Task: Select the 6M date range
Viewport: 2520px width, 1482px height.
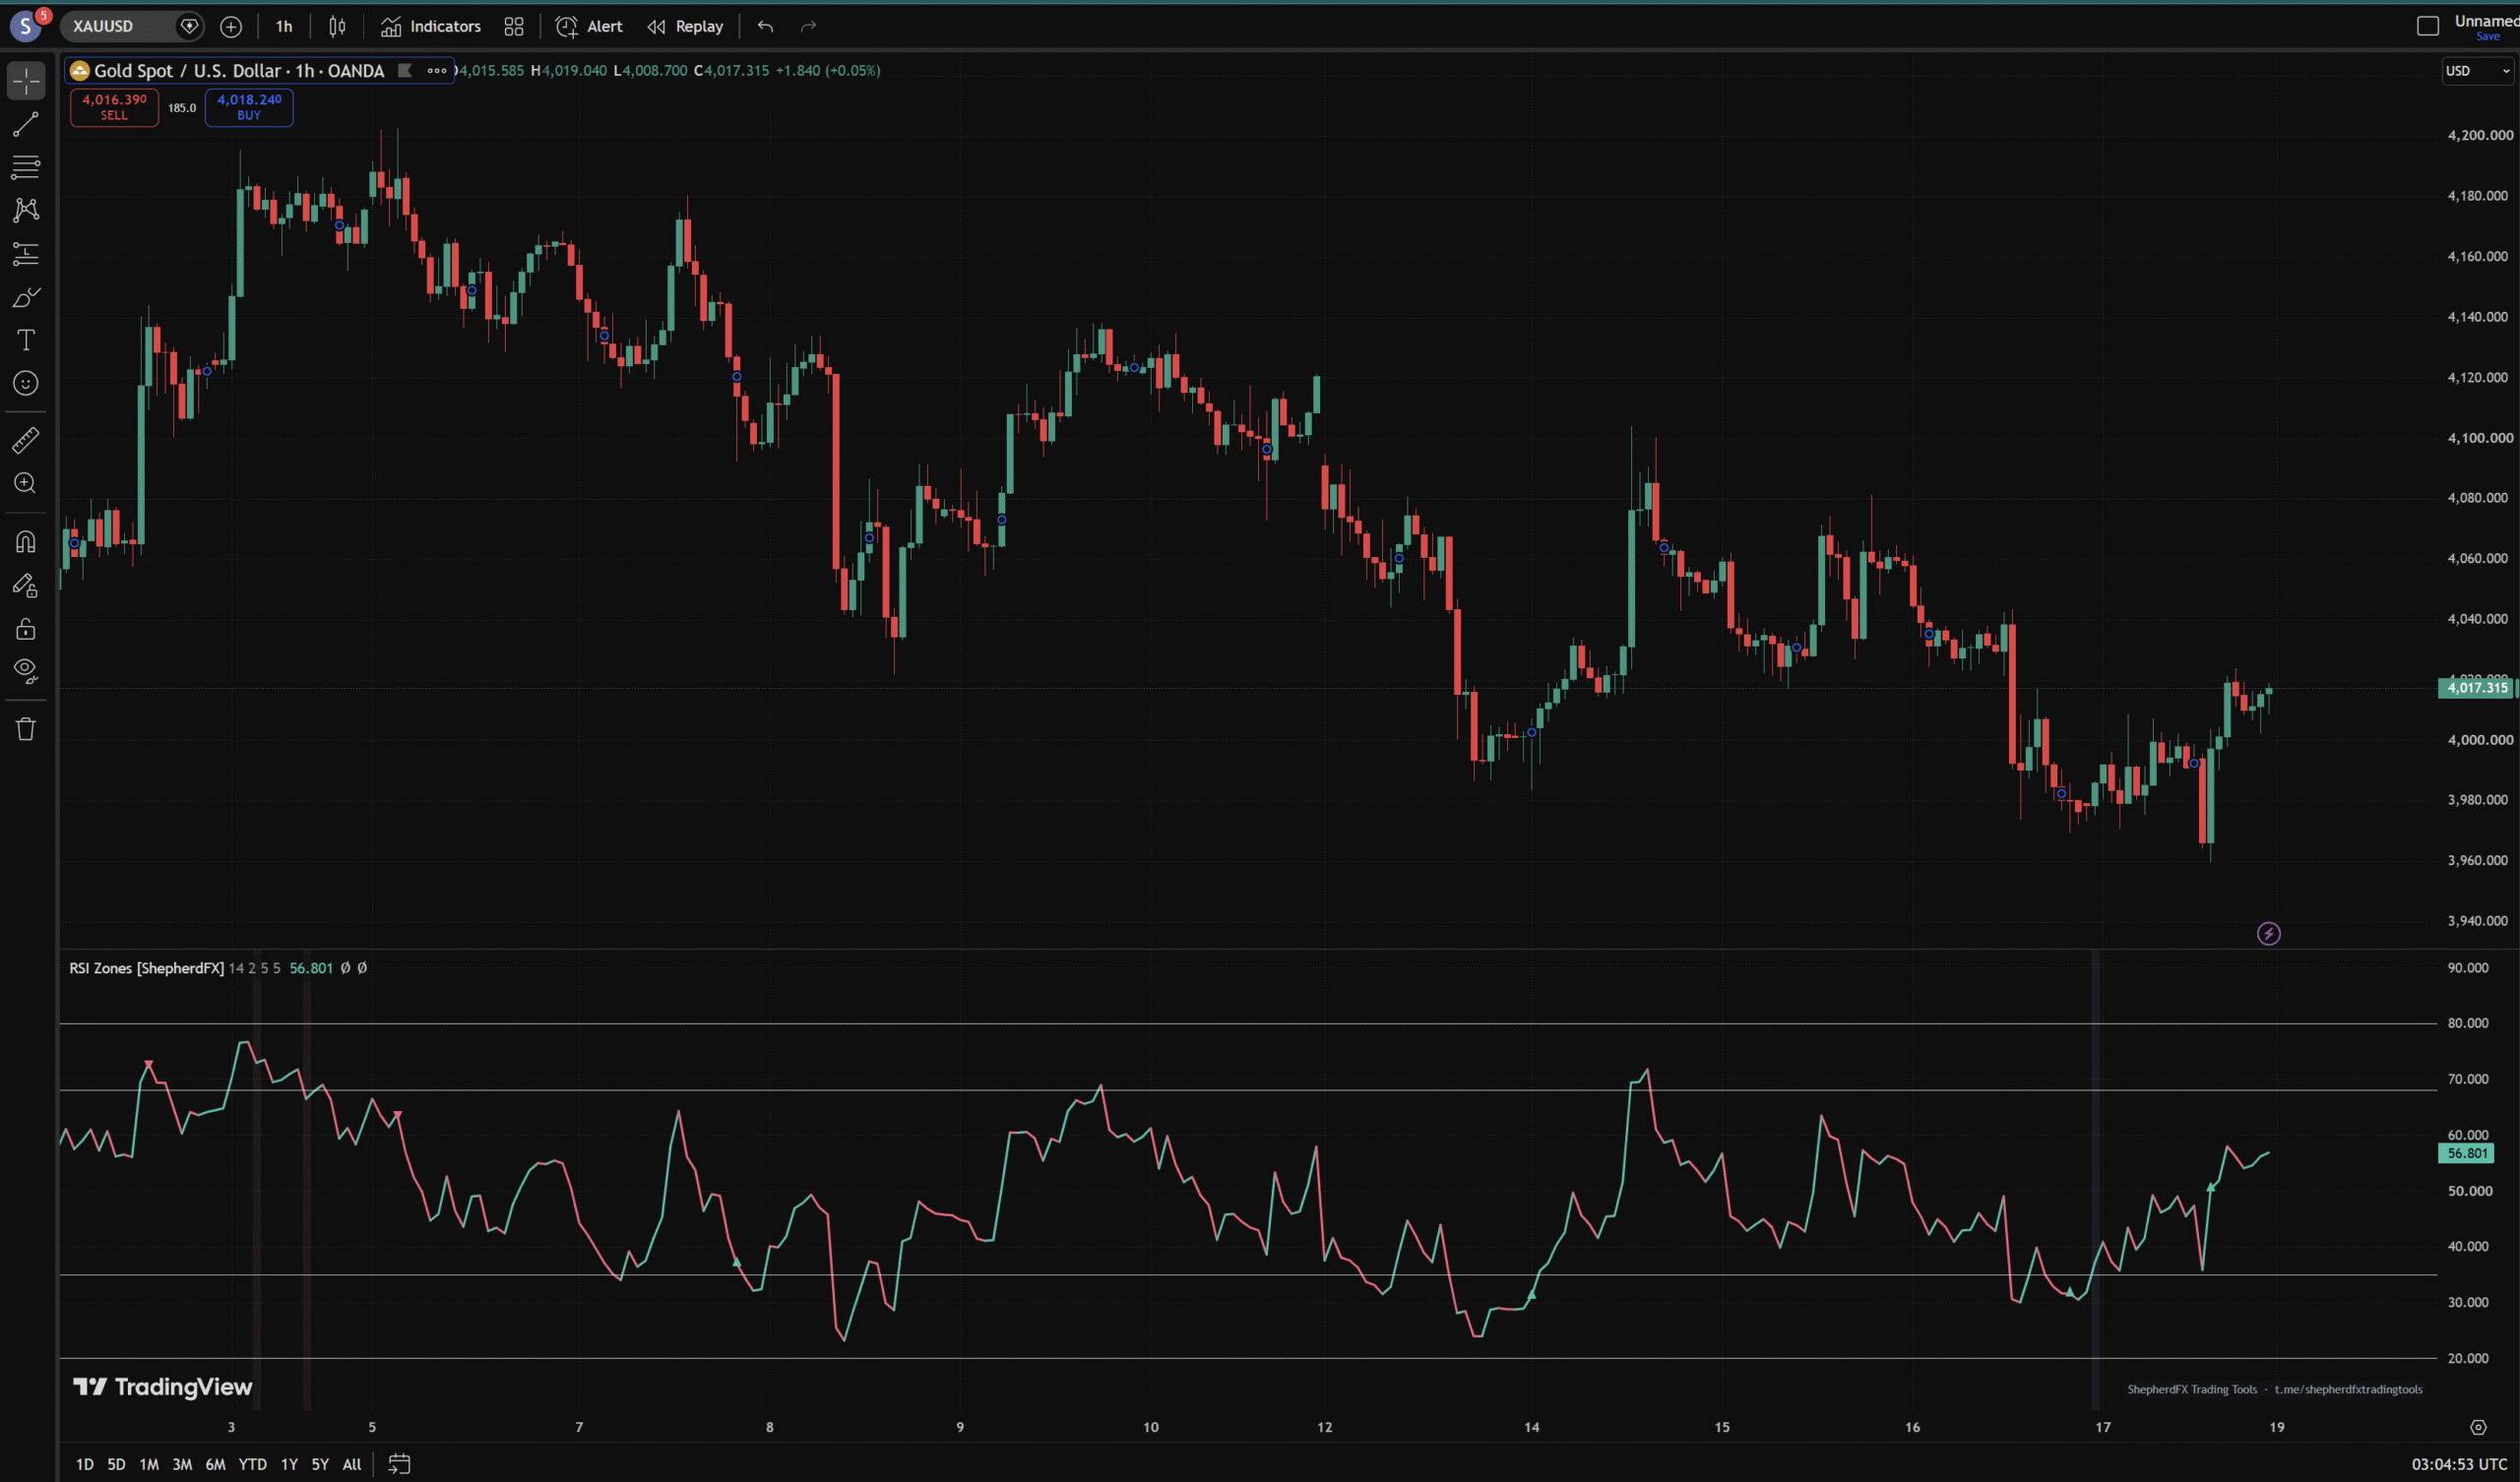Action: pos(215,1464)
